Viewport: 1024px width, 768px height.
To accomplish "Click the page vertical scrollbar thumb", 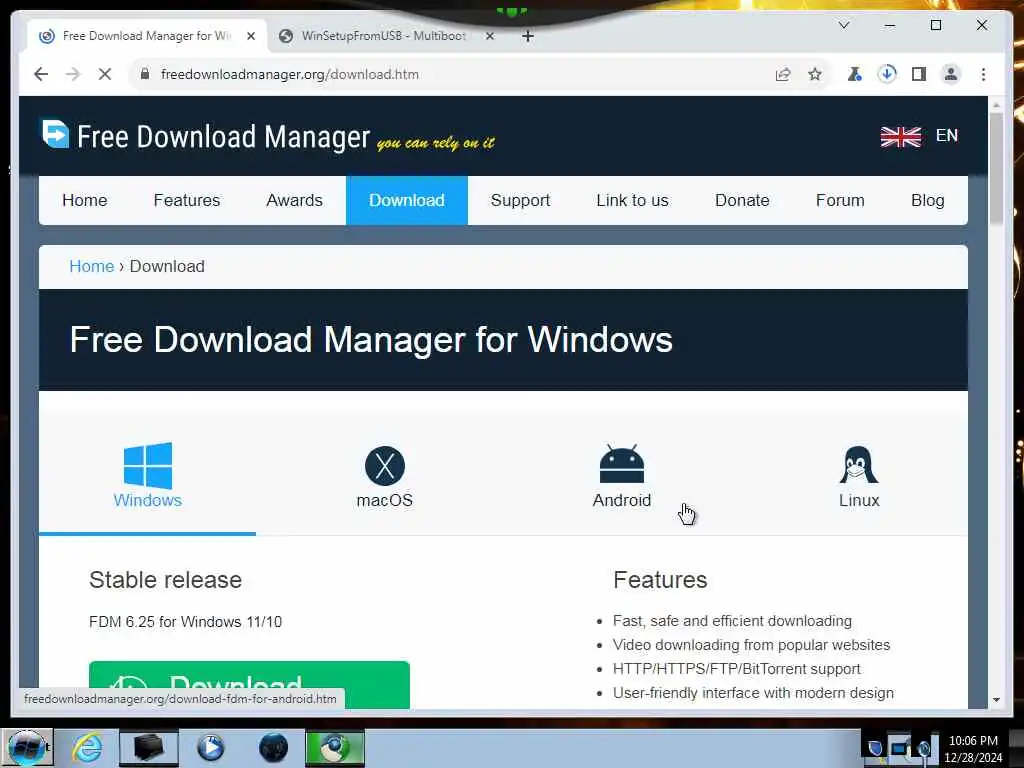I will [x=996, y=168].
